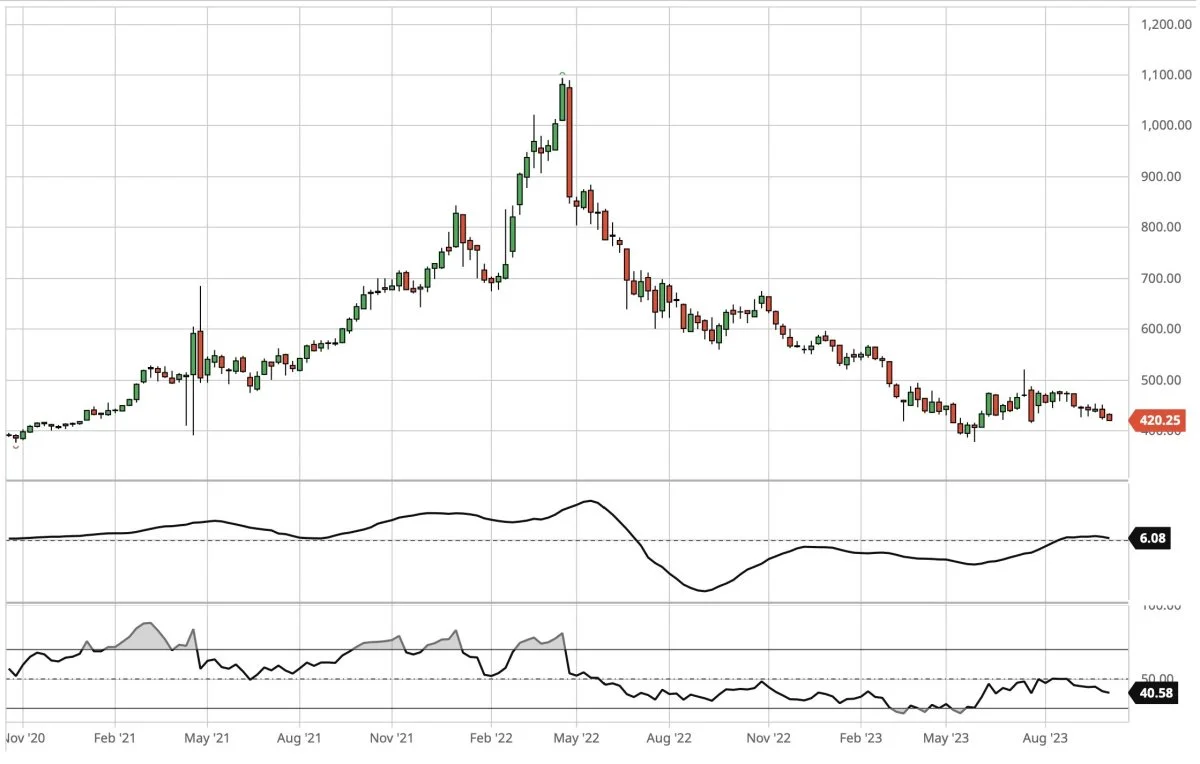Select the large red candle after the peak

[569, 140]
